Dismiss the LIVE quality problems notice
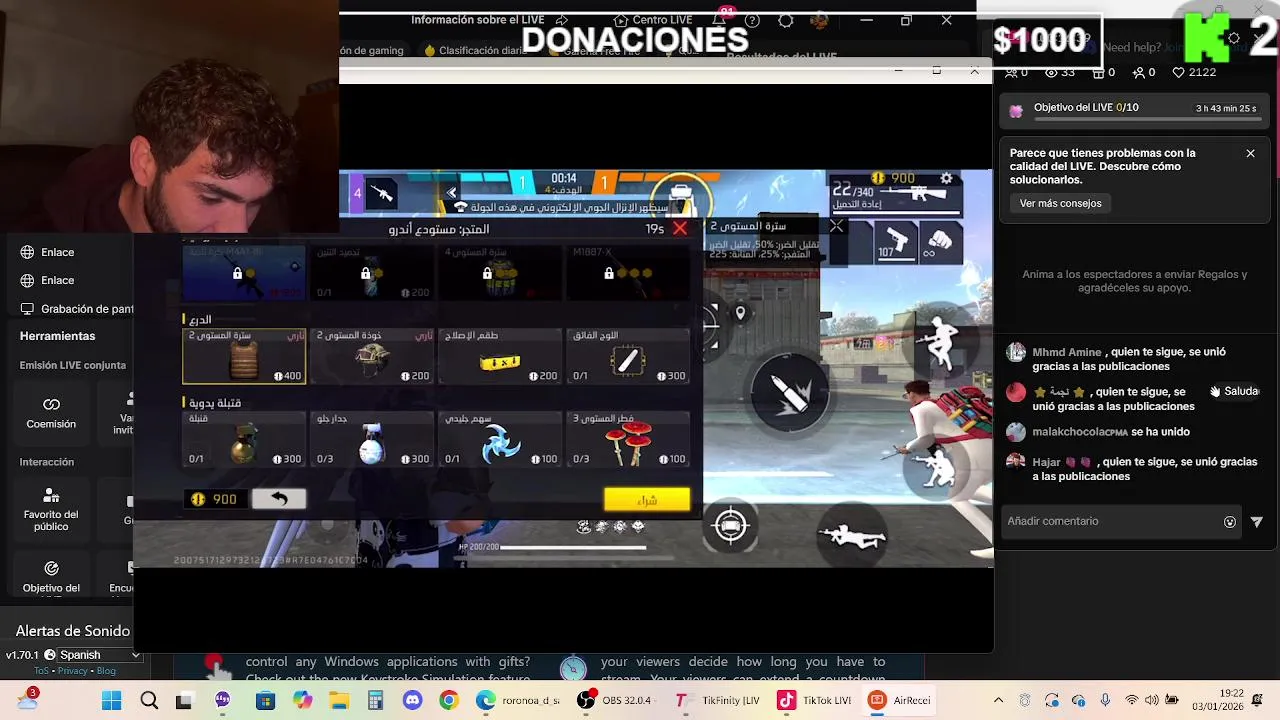Screen dimensions: 1280x720 1250,153
